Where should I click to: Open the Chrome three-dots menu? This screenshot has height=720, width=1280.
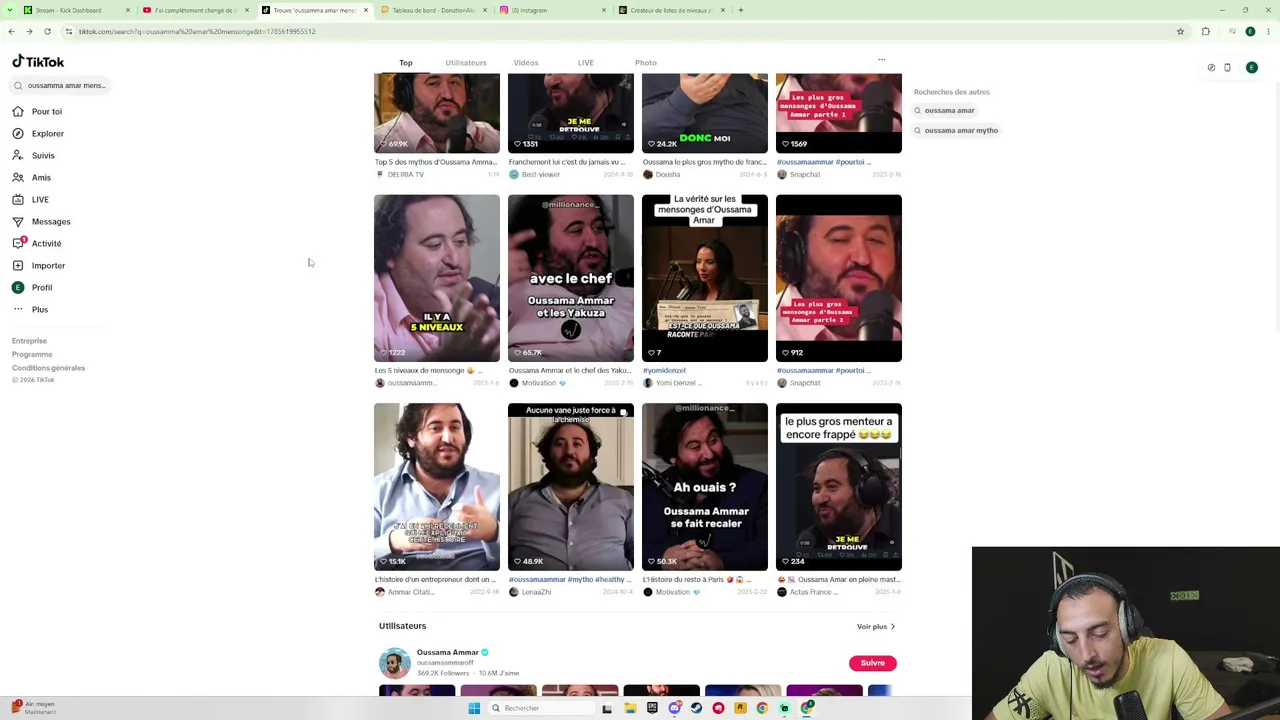click(x=1268, y=31)
